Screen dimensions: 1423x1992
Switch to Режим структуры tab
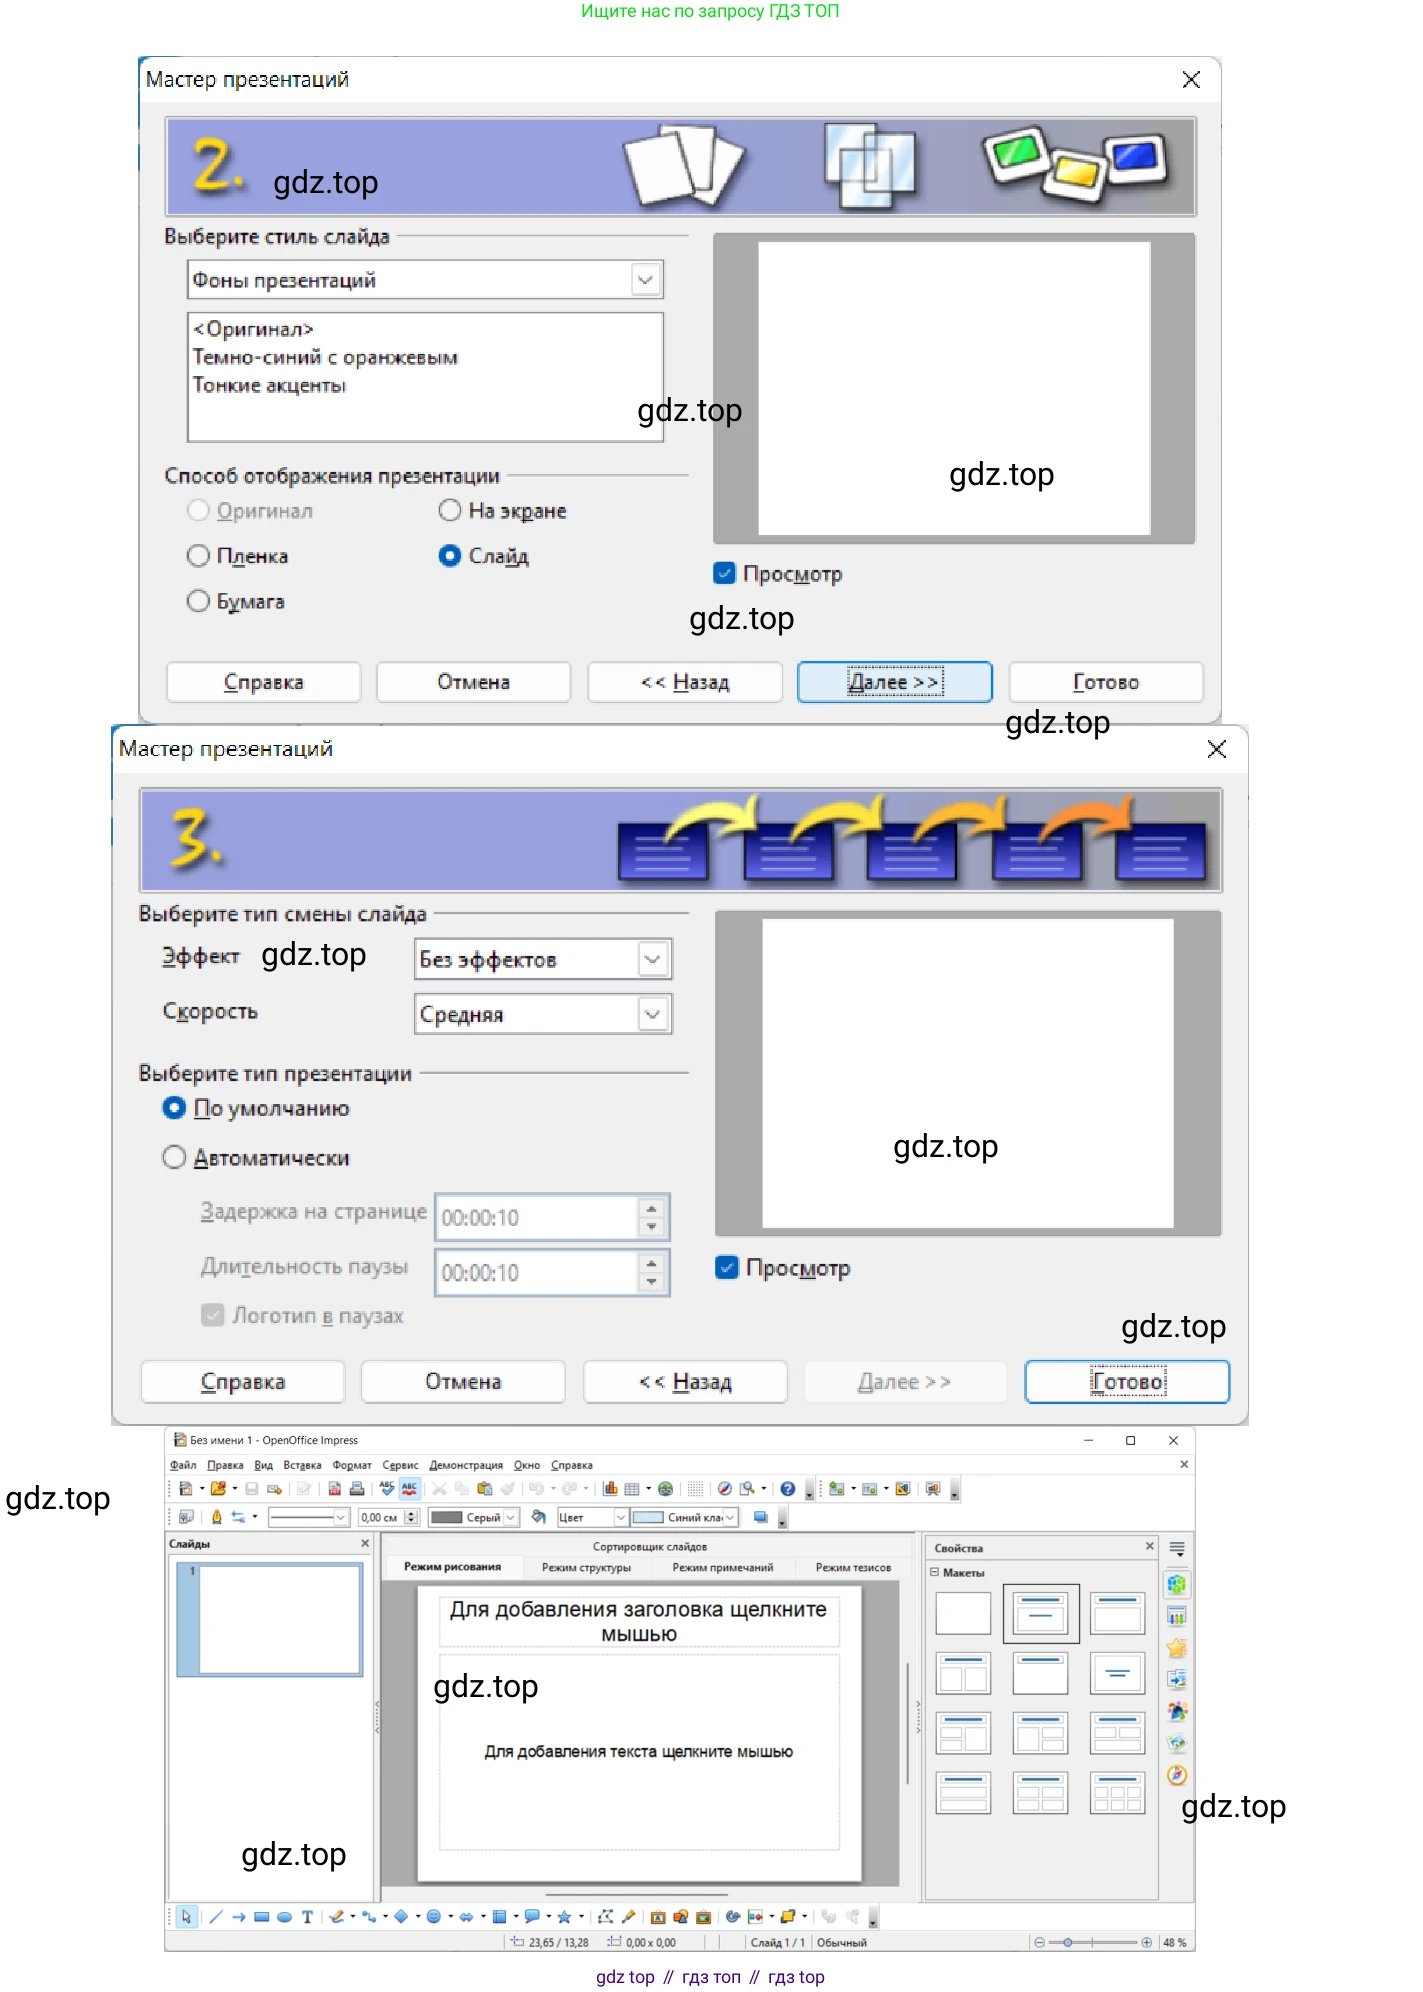point(586,1567)
